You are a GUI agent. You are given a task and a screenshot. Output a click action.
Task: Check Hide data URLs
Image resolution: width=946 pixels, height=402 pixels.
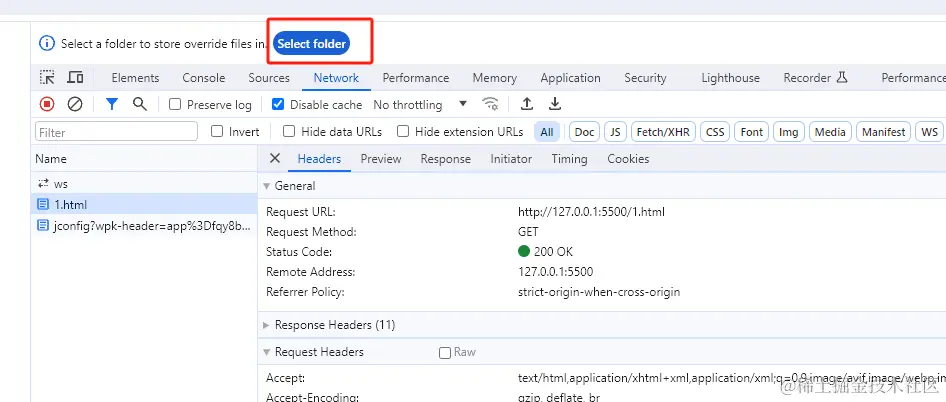pyautogui.click(x=289, y=132)
